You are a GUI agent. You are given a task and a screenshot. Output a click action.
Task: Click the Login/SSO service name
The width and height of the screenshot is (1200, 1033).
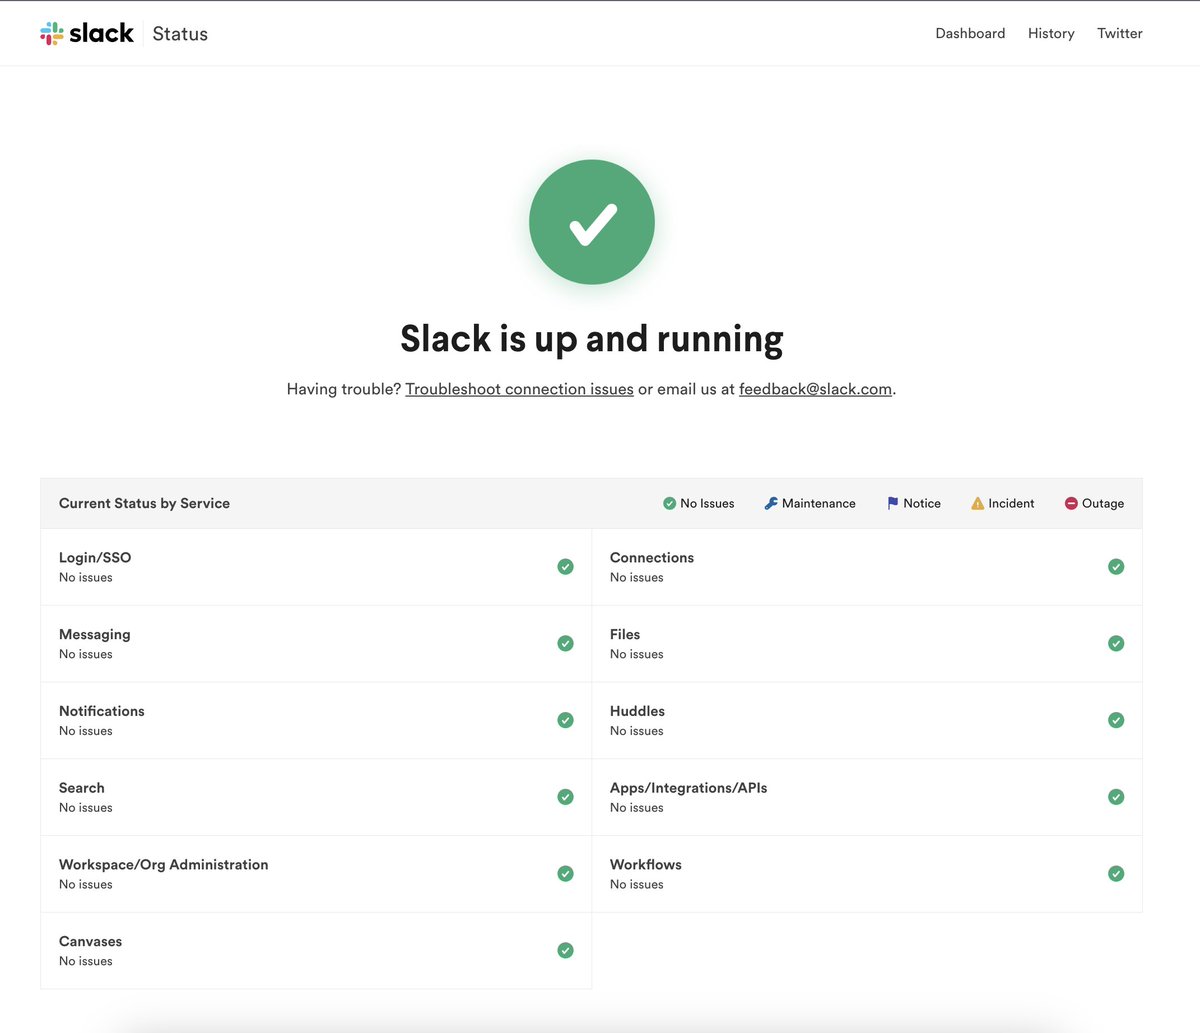click(95, 558)
